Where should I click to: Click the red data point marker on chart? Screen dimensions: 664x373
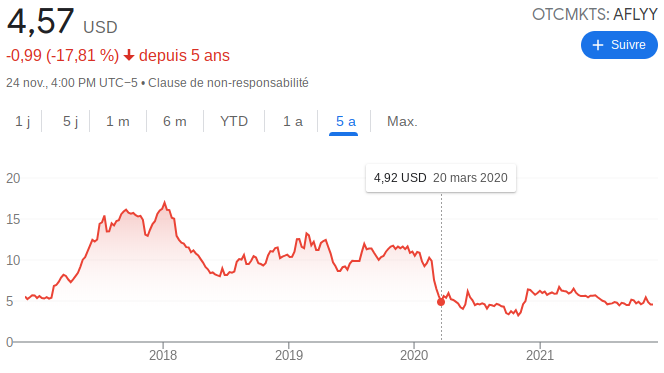[x=441, y=302]
